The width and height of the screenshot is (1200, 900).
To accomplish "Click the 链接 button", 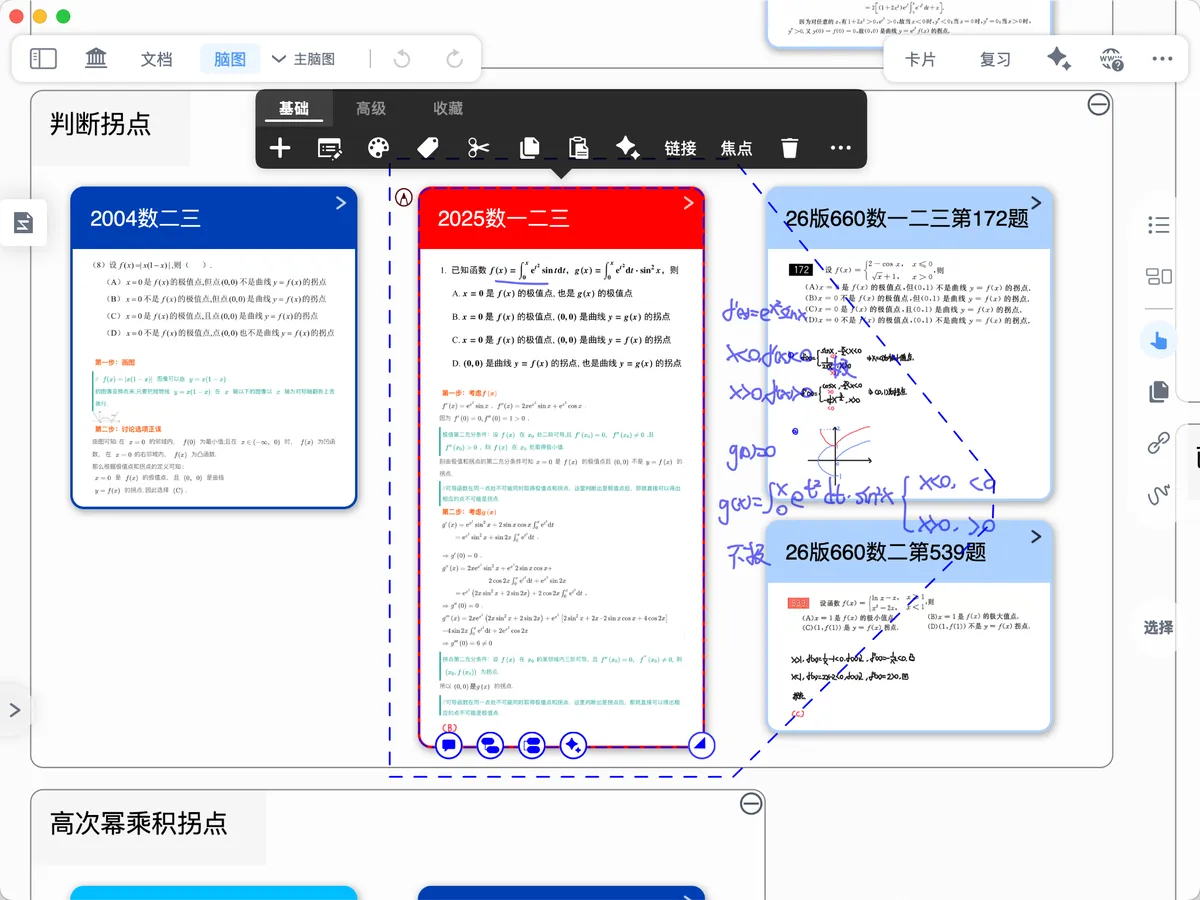I will point(680,148).
